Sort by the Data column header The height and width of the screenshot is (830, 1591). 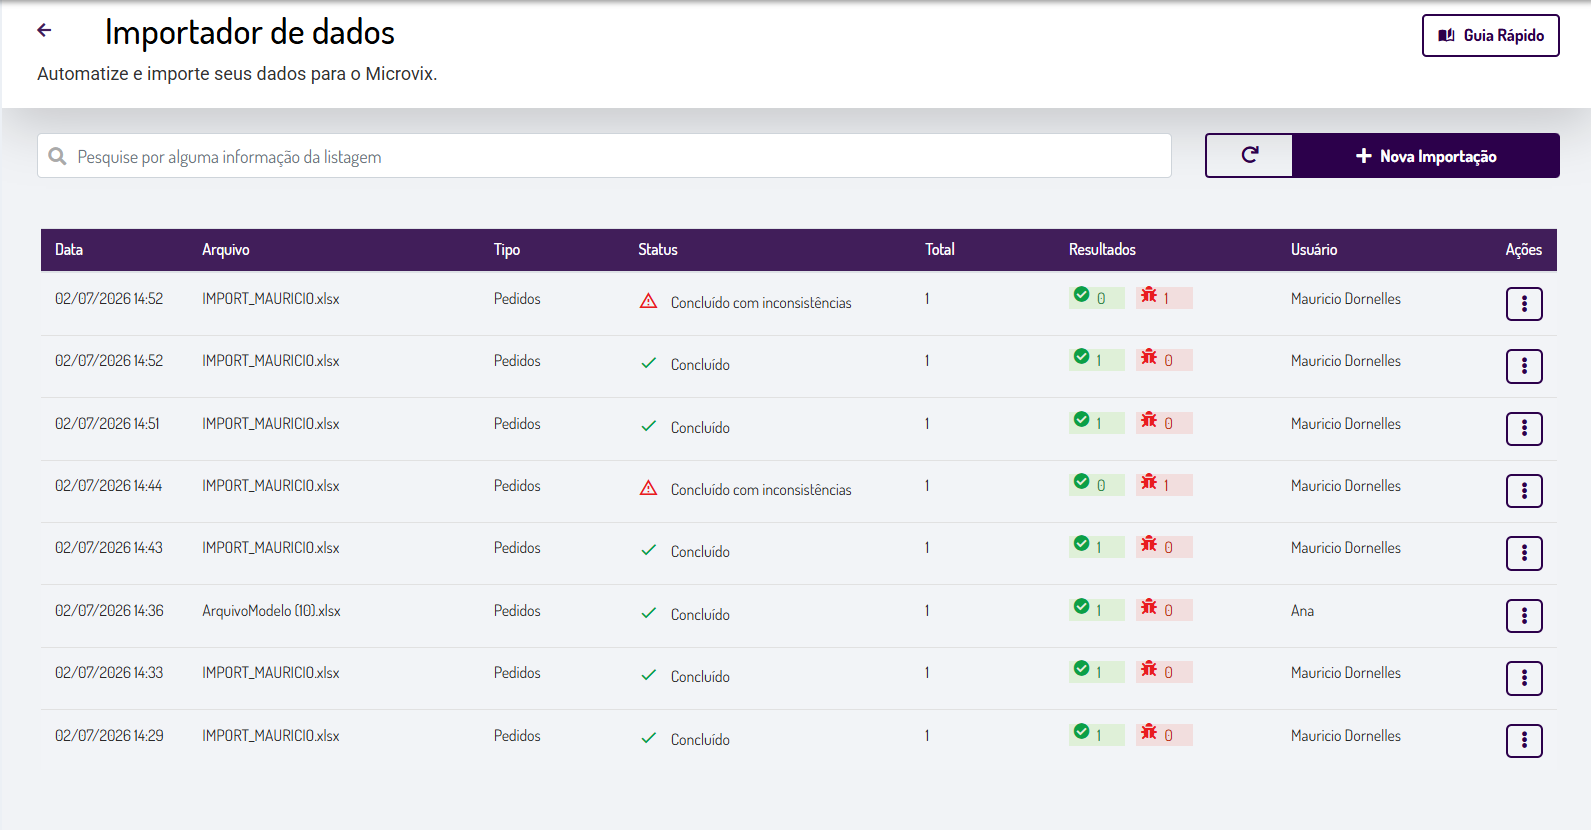(x=69, y=249)
